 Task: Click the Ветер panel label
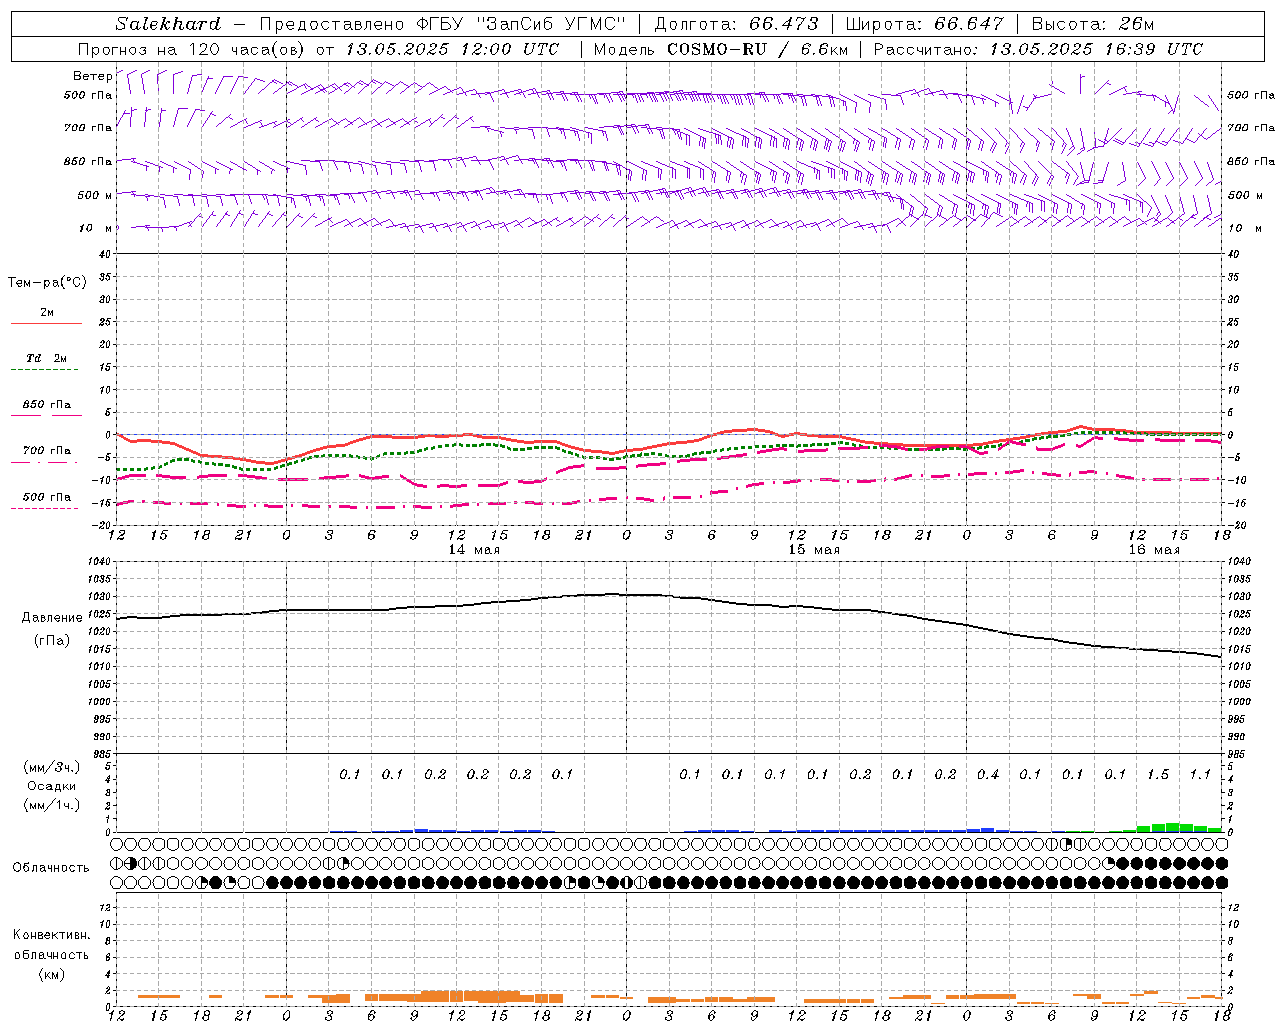coord(92,76)
